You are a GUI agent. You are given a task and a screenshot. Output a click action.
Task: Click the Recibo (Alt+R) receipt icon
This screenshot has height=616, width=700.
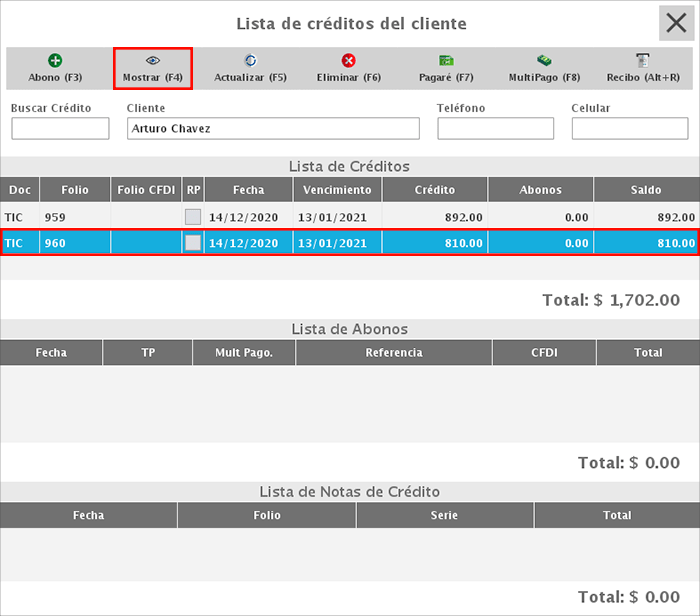tap(642, 60)
